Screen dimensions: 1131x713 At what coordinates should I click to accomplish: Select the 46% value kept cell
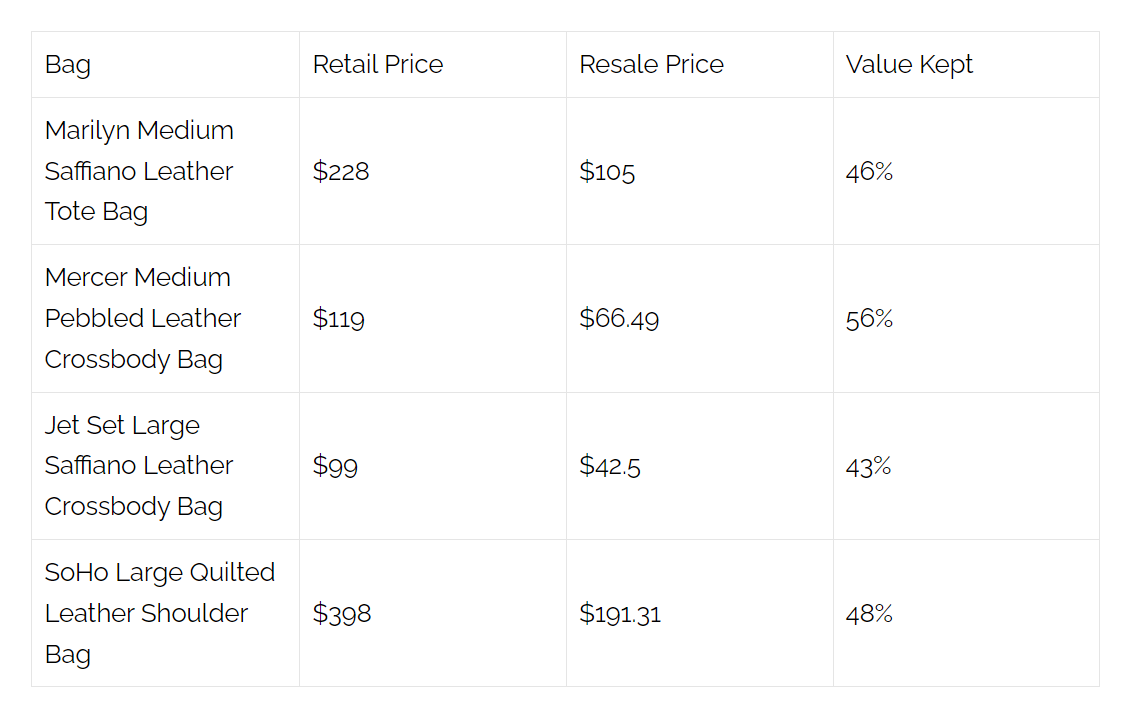tap(869, 172)
